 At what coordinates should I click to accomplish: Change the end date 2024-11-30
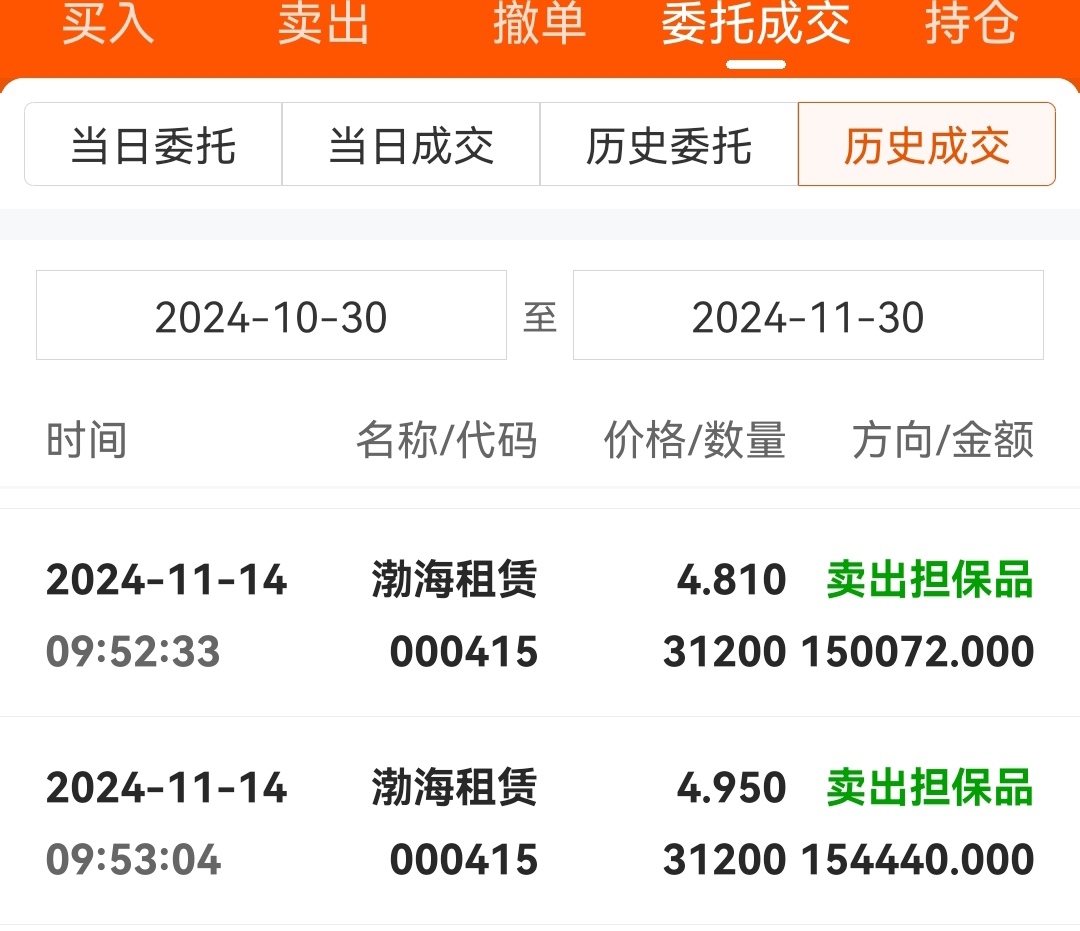click(x=808, y=315)
